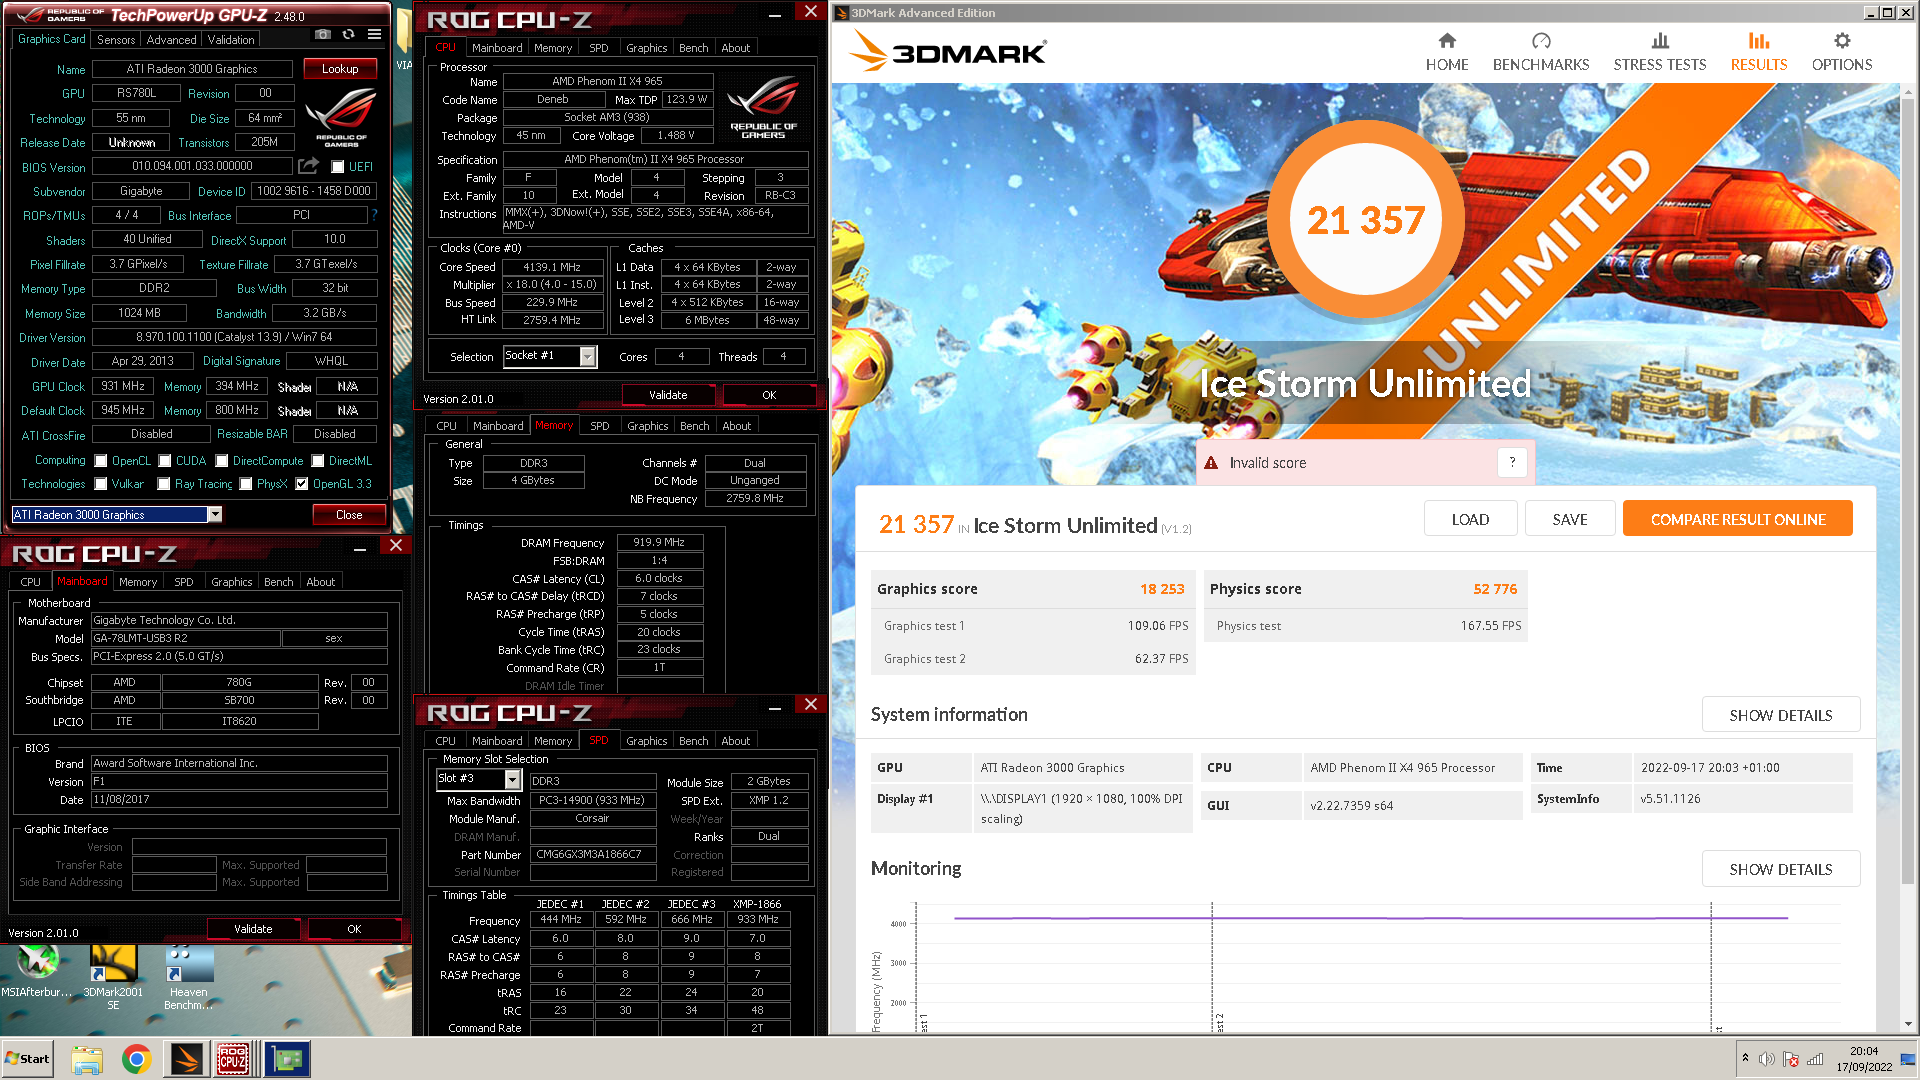This screenshot has height=1080, width=1920.
Task: Click the Windows Start button
Action: [27, 1059]
